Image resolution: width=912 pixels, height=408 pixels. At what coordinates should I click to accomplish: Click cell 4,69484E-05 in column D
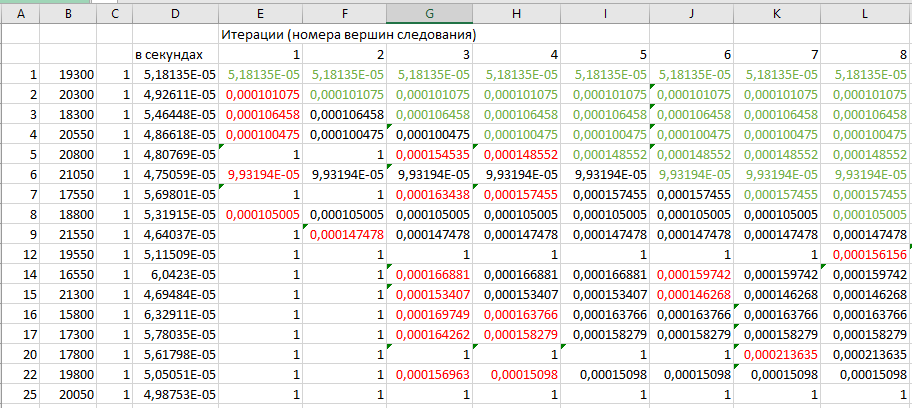point(176,293)
